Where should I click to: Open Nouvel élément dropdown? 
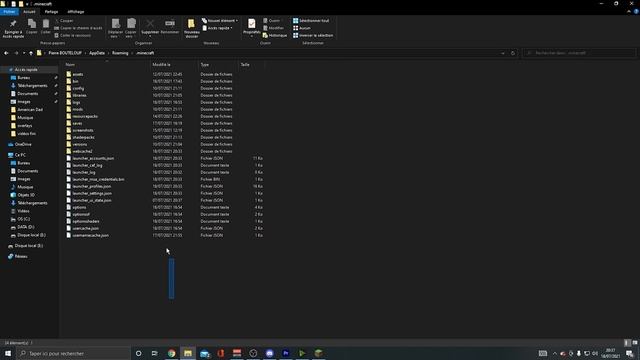(x=220, y=20)
